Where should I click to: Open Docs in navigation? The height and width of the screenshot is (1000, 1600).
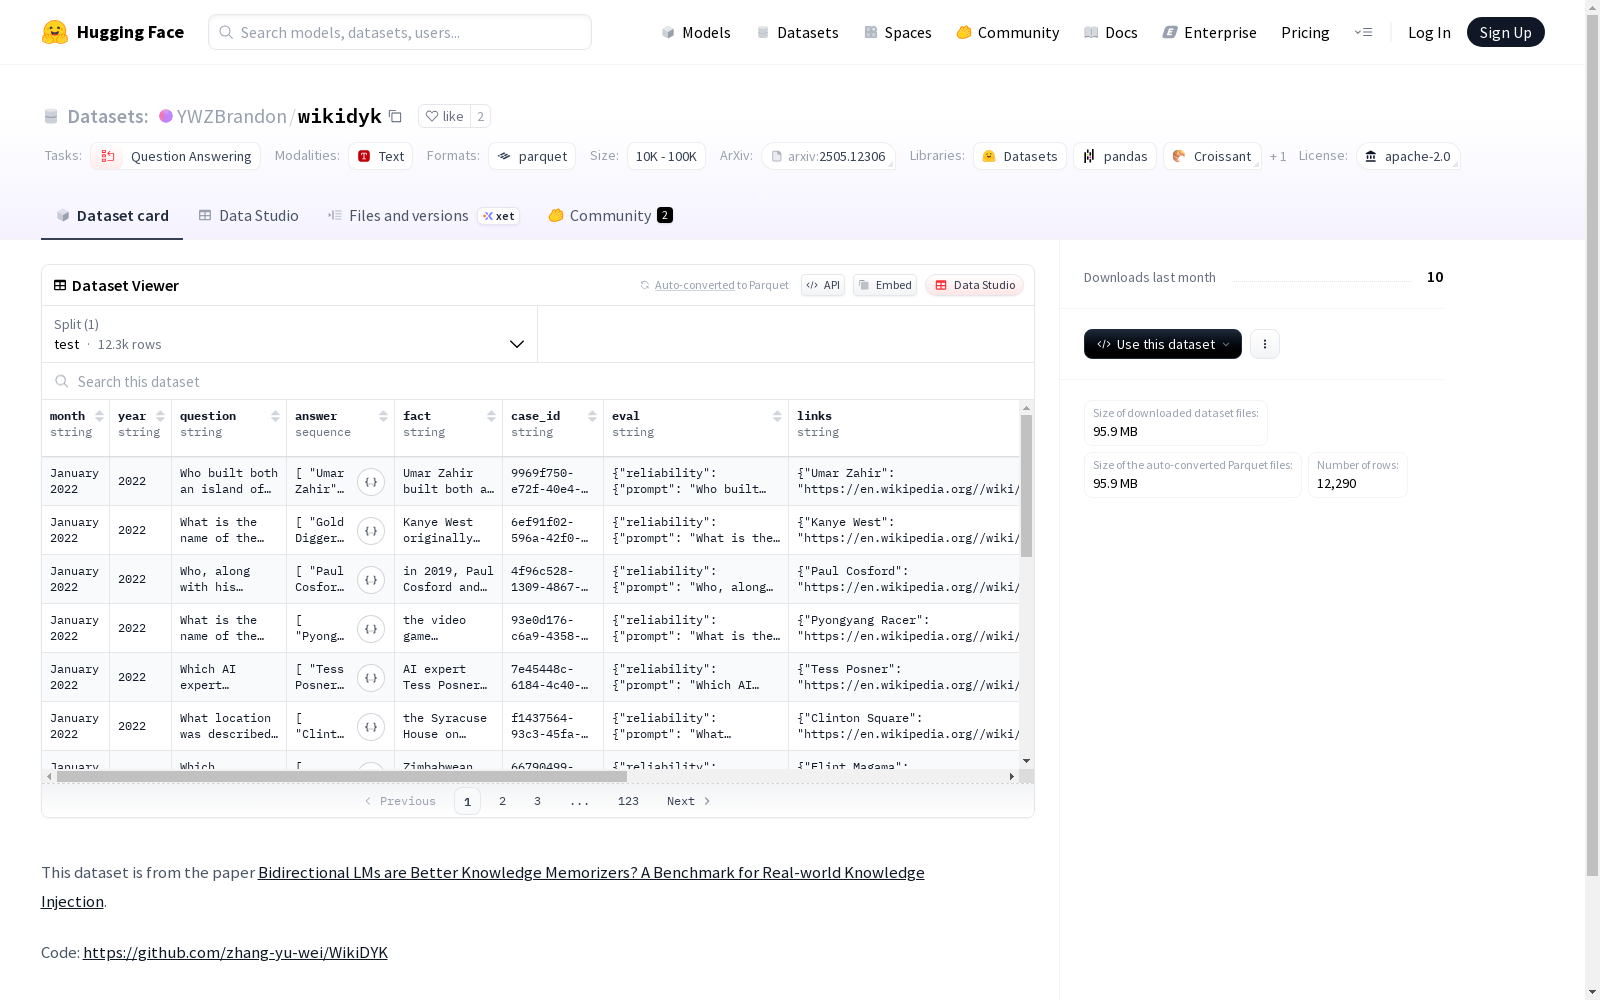point(1111,32)
